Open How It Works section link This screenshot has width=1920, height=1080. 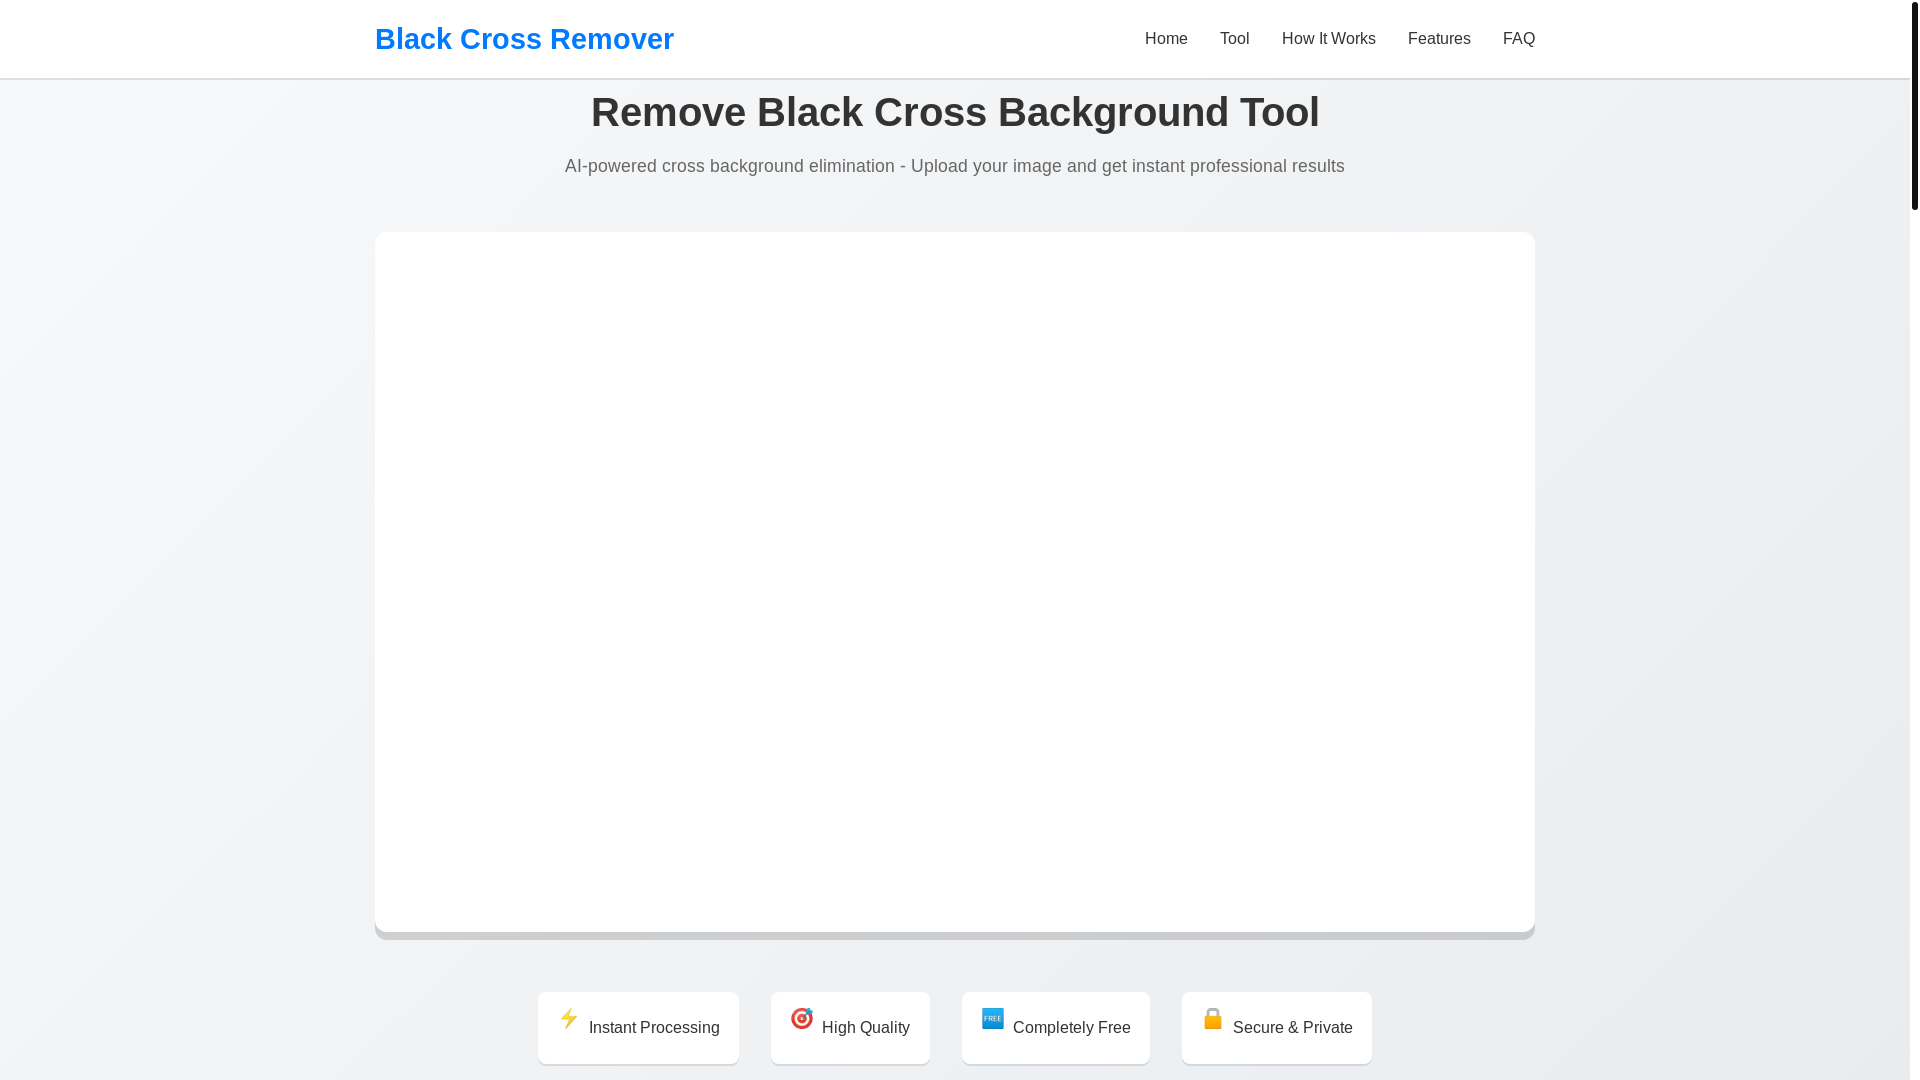(x=1328, y=39)
